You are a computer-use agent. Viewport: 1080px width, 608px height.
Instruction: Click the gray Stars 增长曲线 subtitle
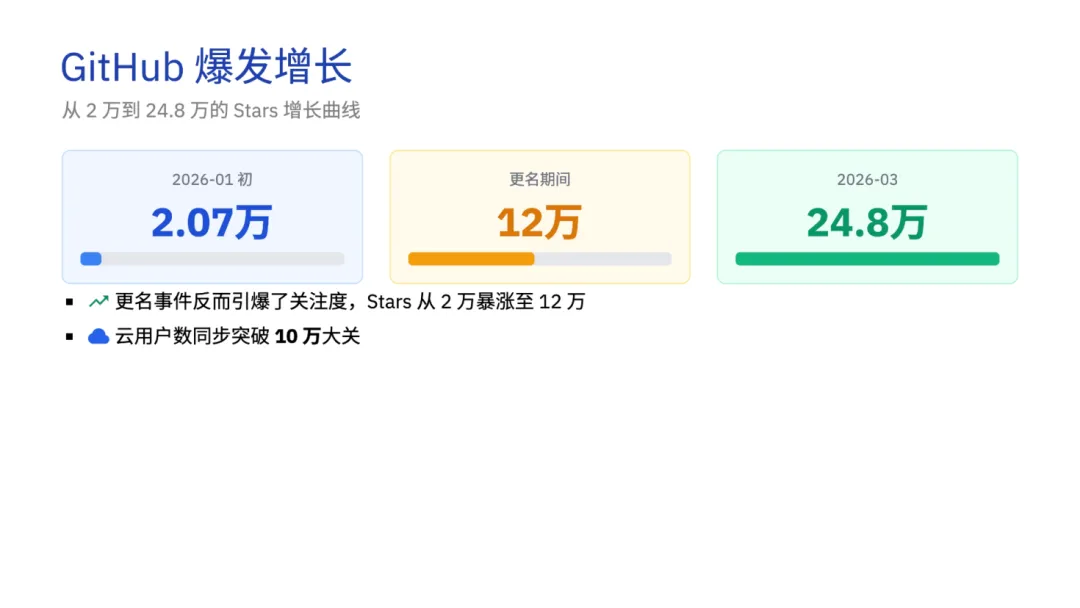click(210, 111)
